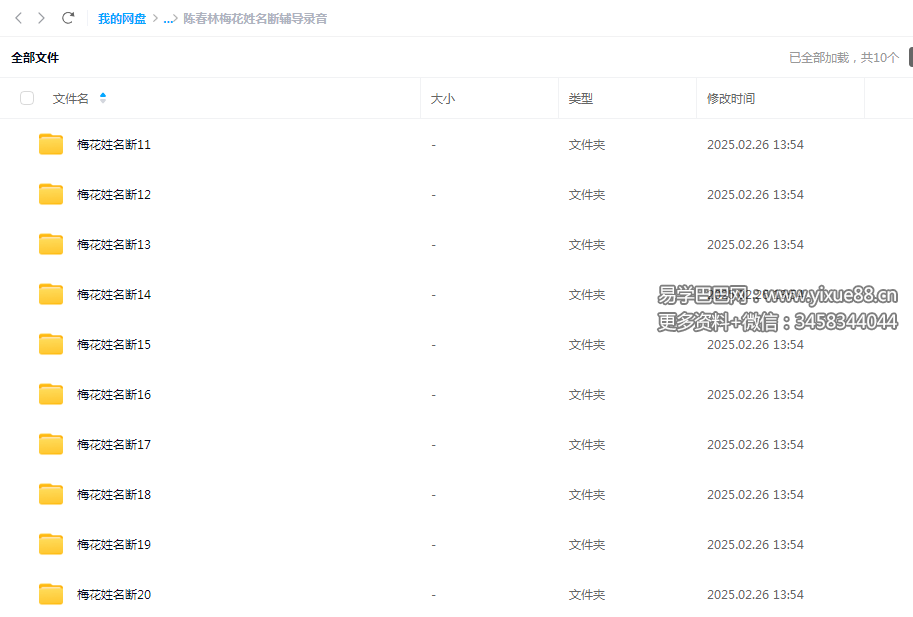The width and height of the screenshot is (913, 617).
Task: Select the 梅花姓名断14 file row
Action: click(300, 295)
